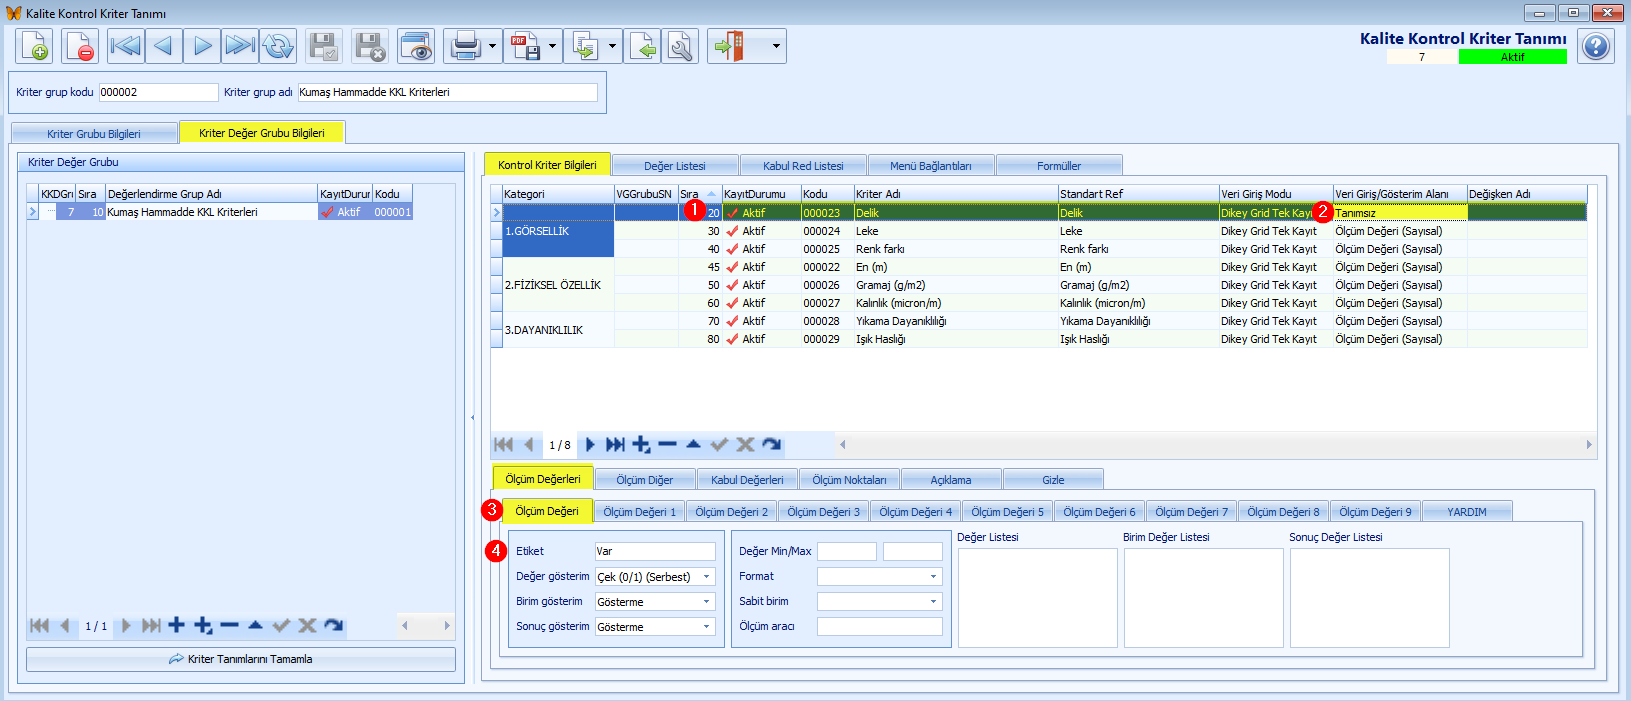Image resolution: width=1631 pixels, height=701 pixels.
Task: Open the Değer gösterim dropdown
Action: tap(706, 577)
